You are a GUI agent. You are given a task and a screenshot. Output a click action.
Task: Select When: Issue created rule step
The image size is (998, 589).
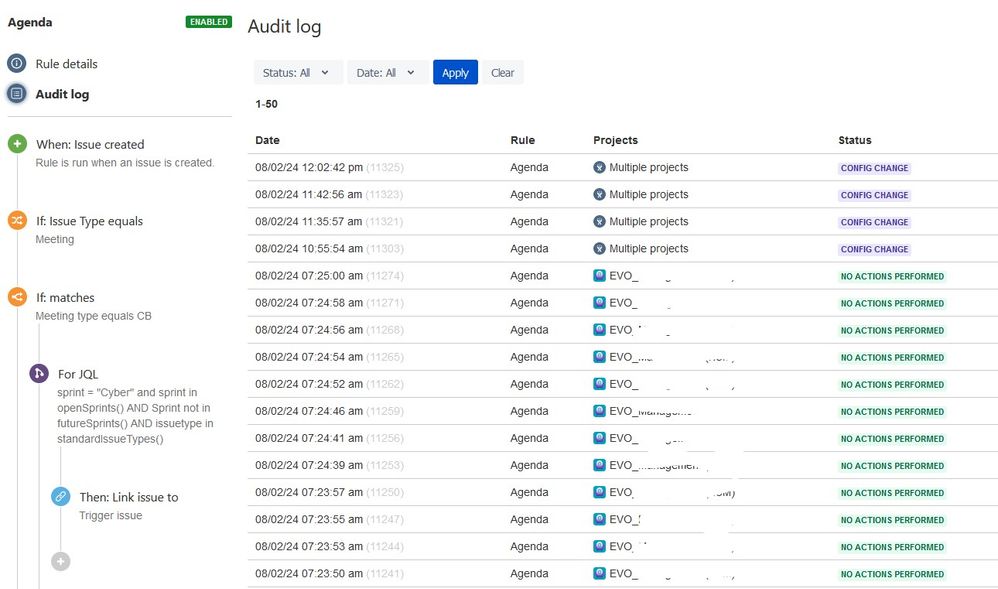point(90,145)
